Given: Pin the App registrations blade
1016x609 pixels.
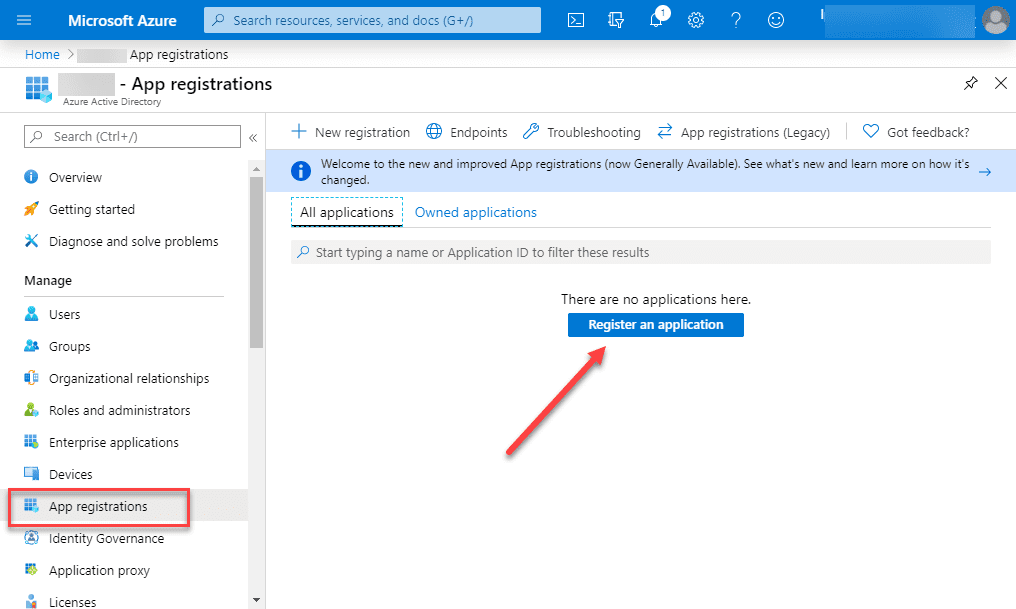Looking at the screenshot, I should [x=970, y=84].
